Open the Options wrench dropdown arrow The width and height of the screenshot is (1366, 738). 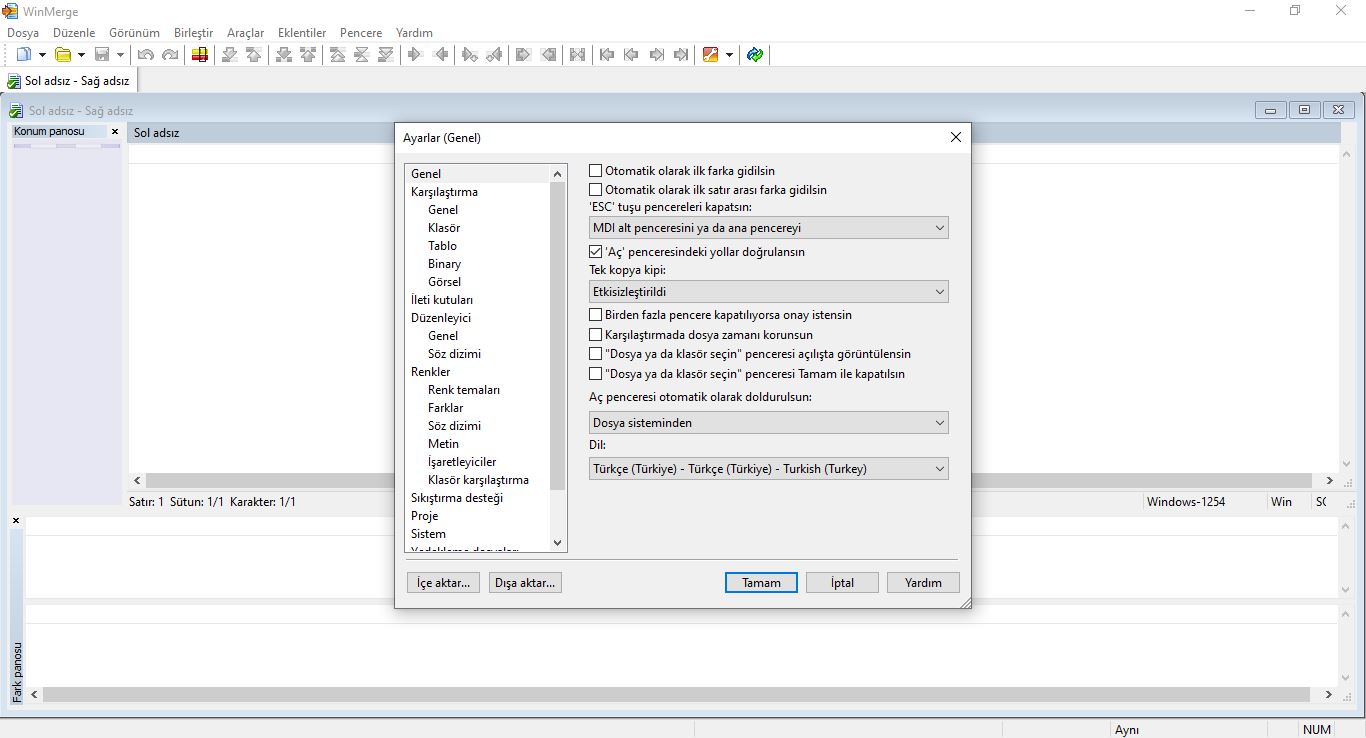pos(729,55)
